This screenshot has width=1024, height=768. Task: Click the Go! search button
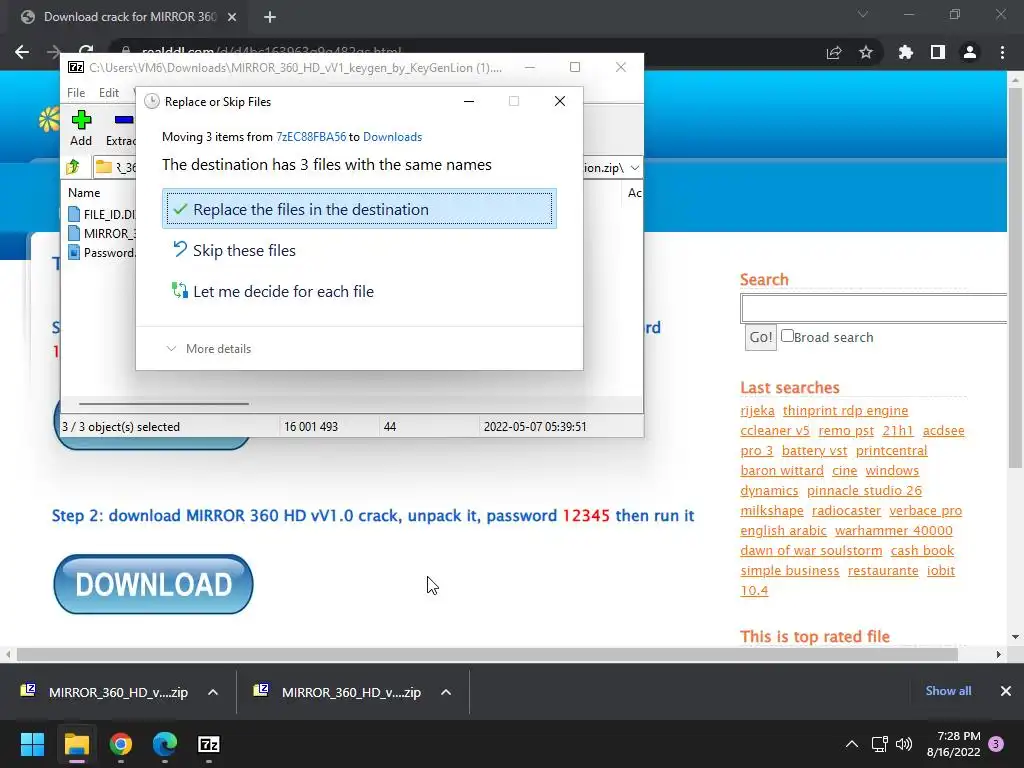point(760,337)
